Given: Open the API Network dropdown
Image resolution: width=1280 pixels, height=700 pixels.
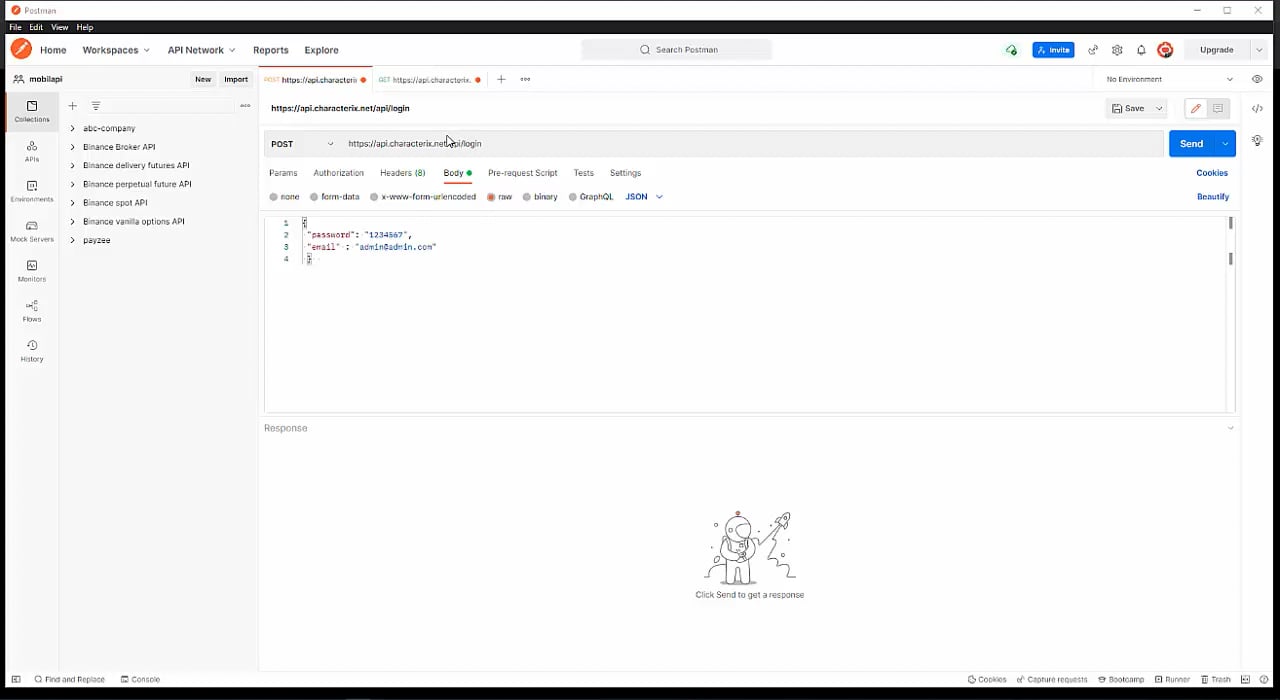Looking at the screenshot, I should point(201,50).
